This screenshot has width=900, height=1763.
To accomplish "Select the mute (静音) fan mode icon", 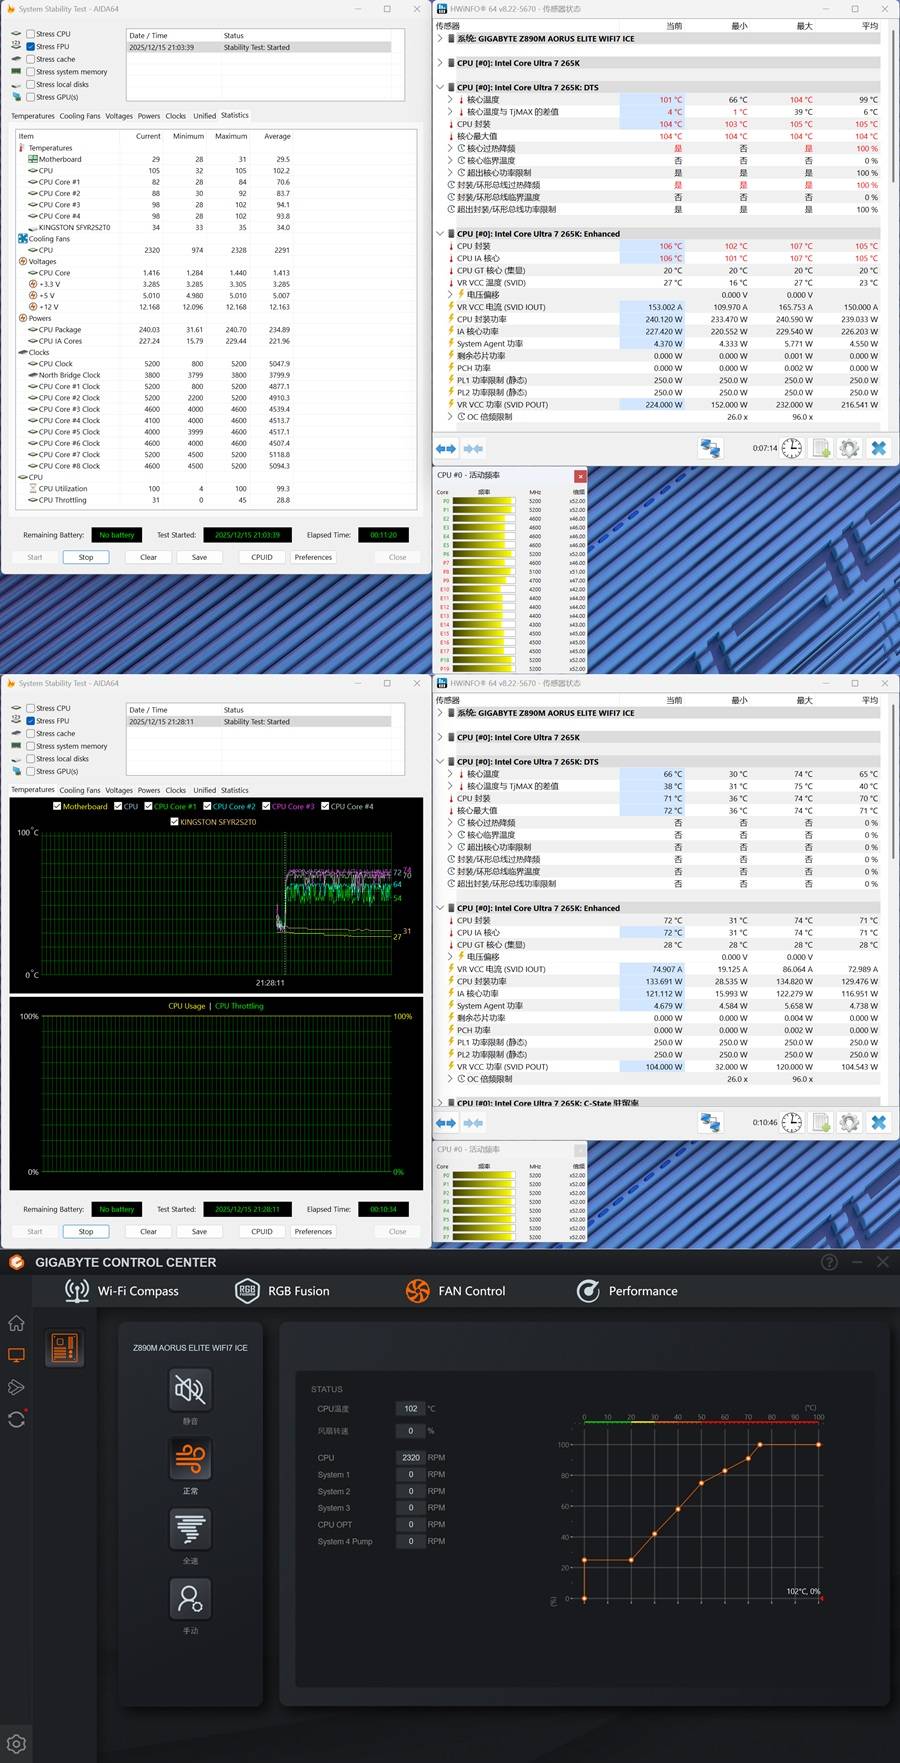I will click(x=189, y=1388).
